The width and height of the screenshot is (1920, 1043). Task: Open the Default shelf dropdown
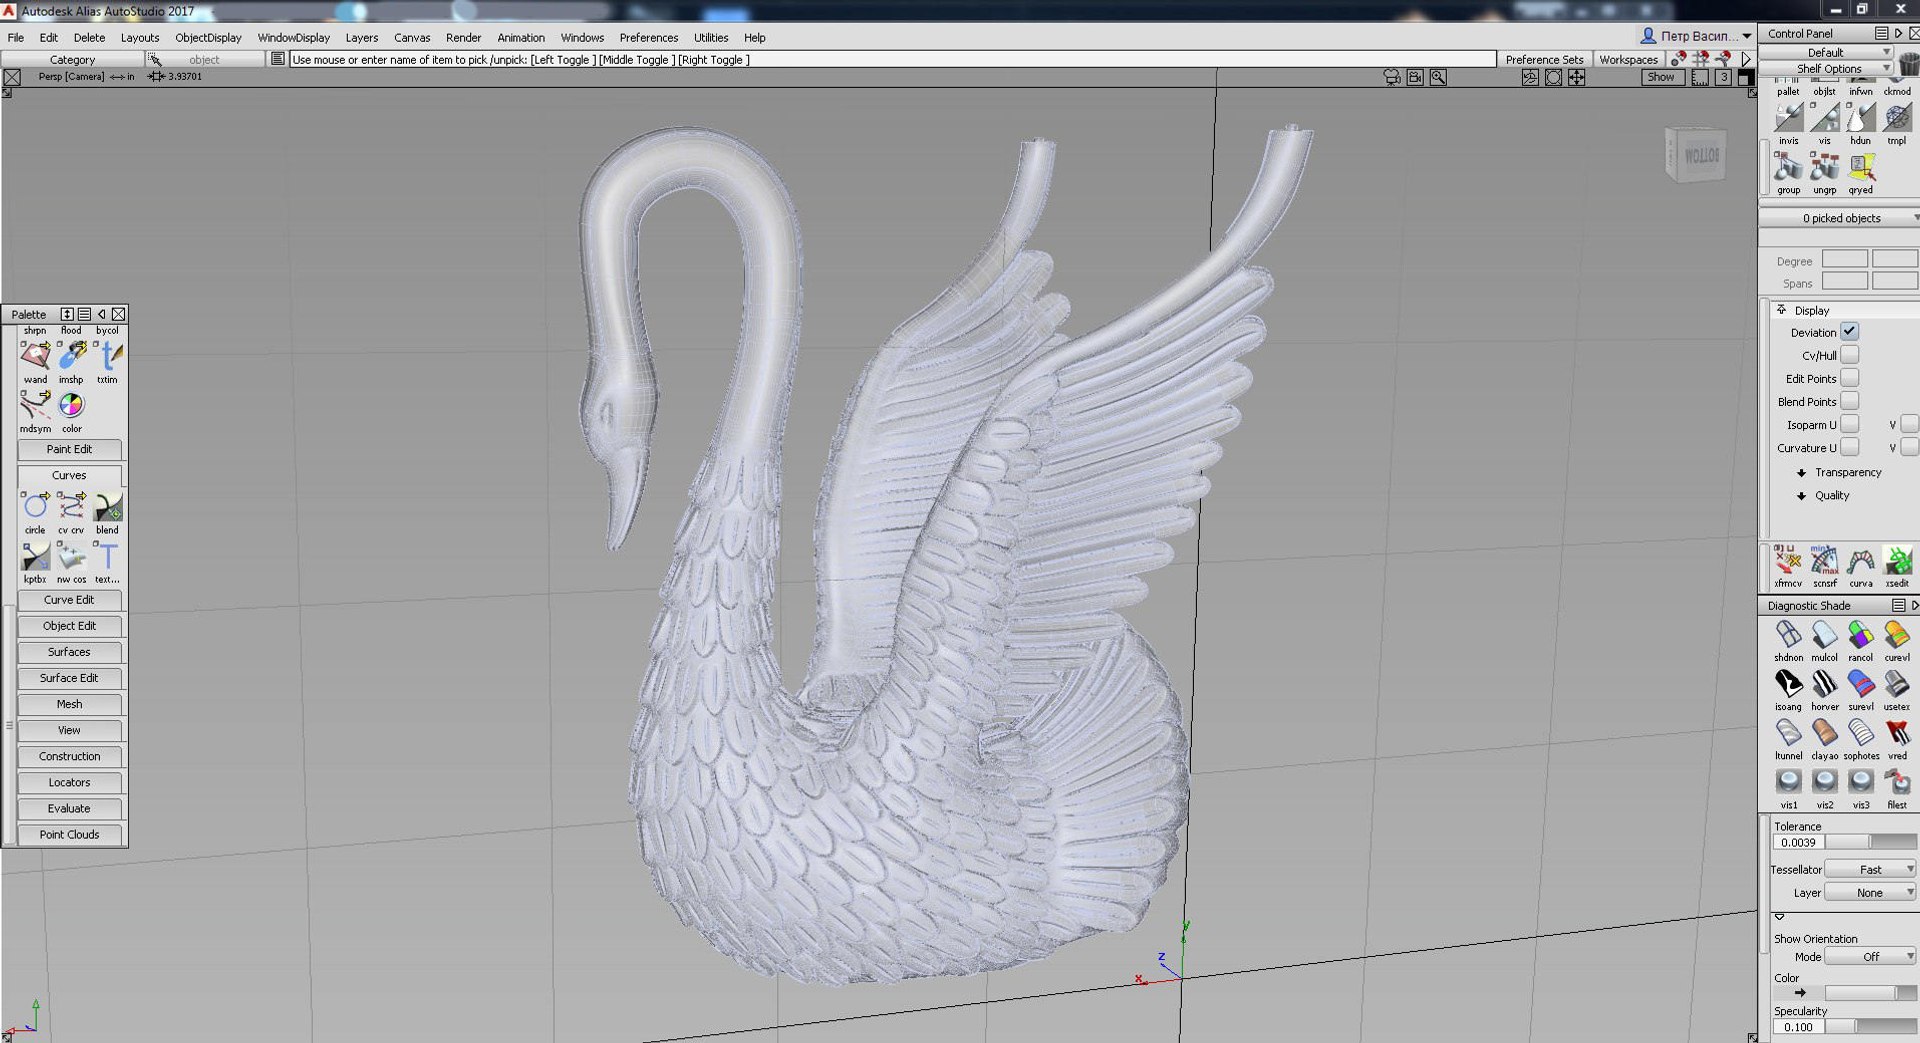[x=1826, y=52]
